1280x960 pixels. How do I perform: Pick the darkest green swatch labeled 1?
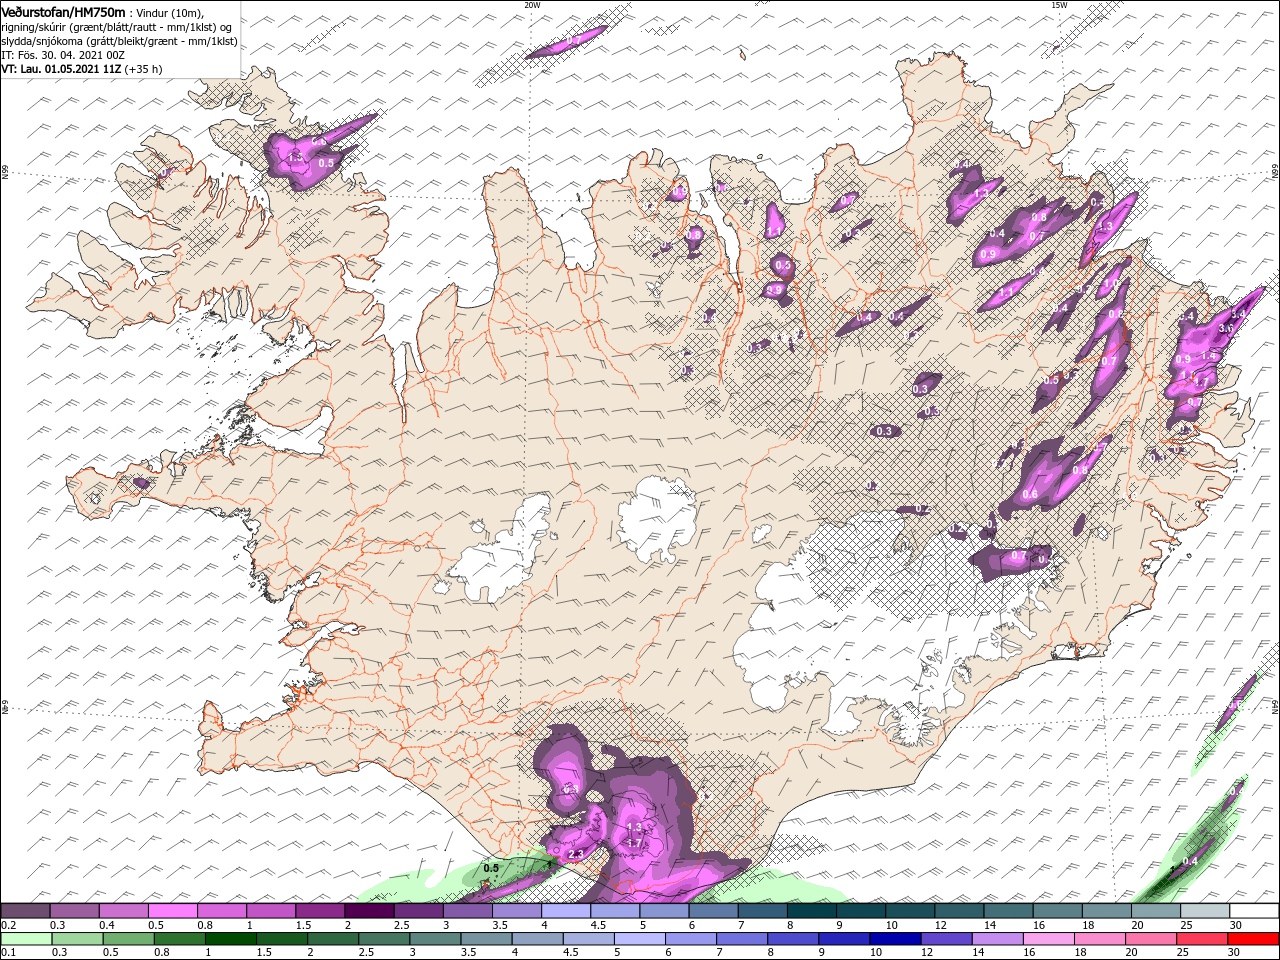pyautogui.click(x=230, y=938)
